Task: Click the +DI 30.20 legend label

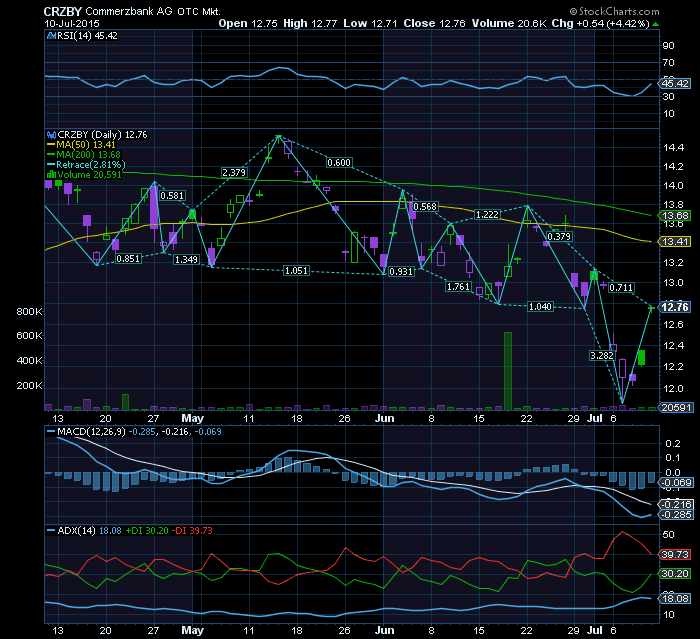Action: (x=147, y=530)
